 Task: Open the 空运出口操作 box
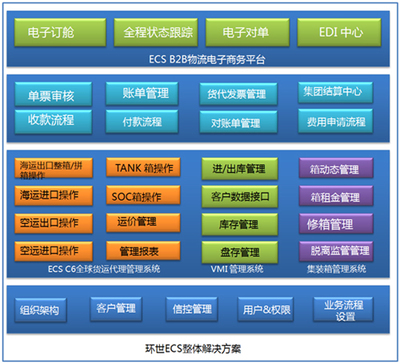pos(54,223)
